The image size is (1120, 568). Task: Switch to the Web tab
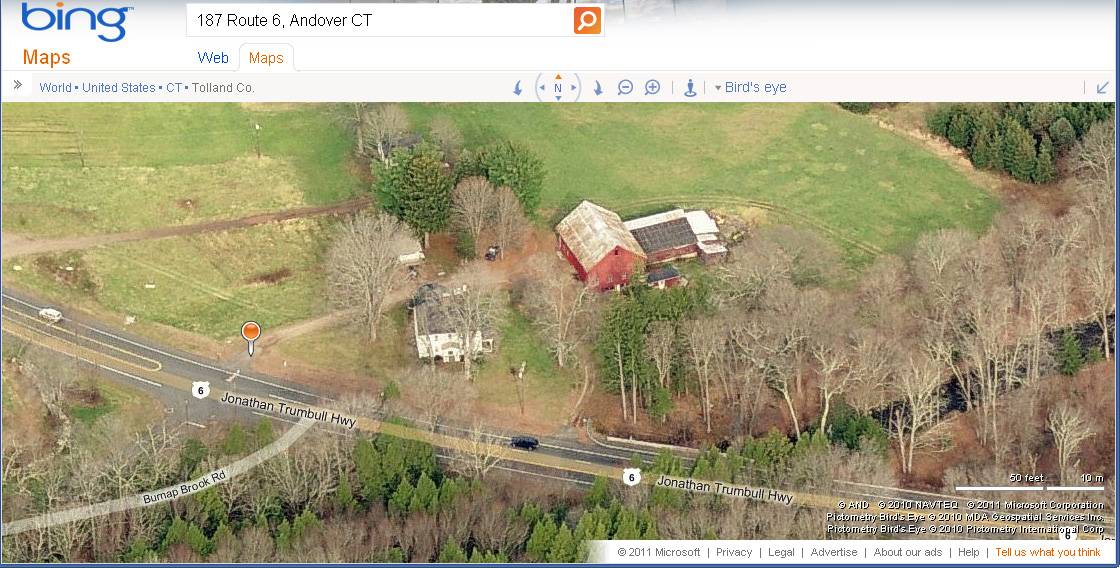213,58
